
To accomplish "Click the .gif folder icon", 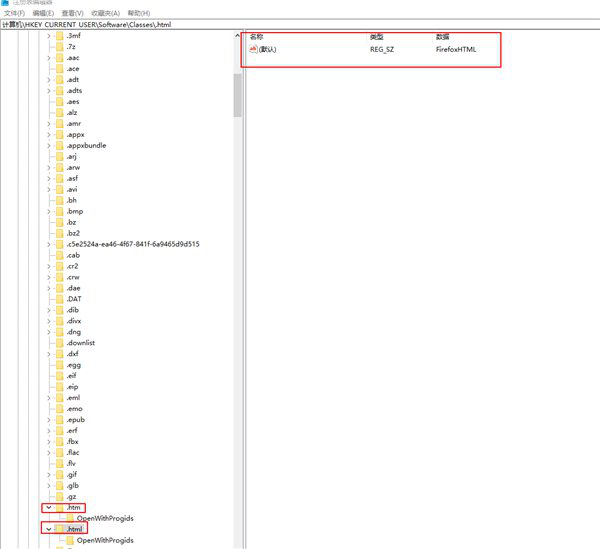I will click(x=59, y=474).
